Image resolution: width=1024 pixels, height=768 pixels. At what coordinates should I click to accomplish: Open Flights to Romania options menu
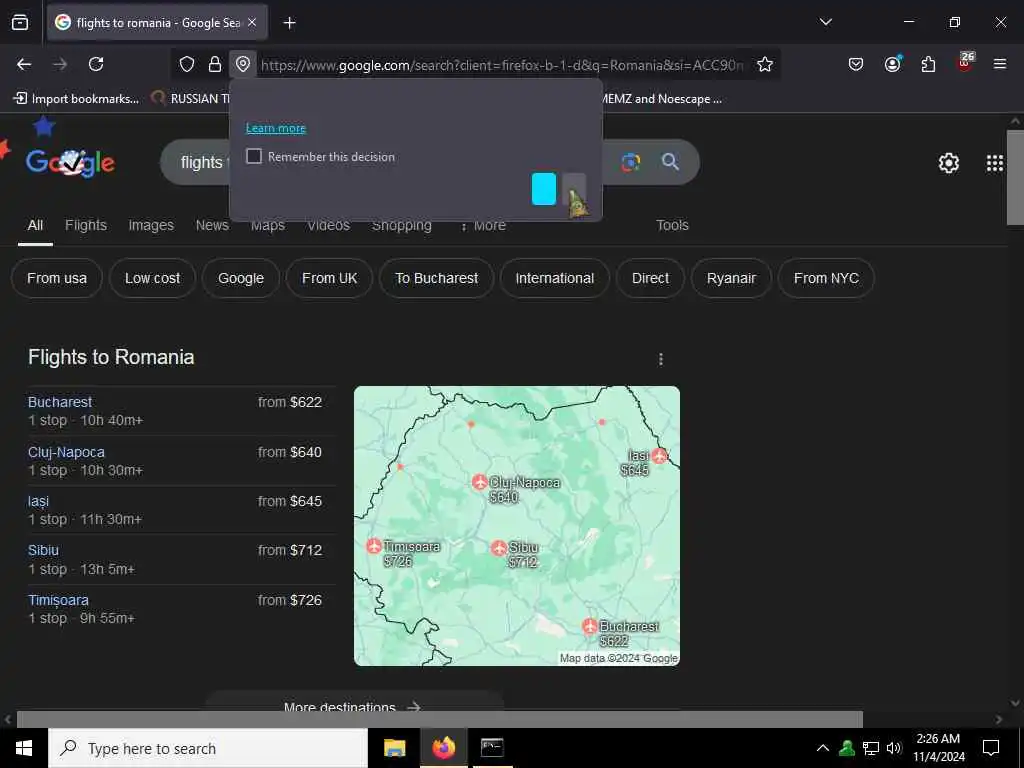click(x=661, y=359)
